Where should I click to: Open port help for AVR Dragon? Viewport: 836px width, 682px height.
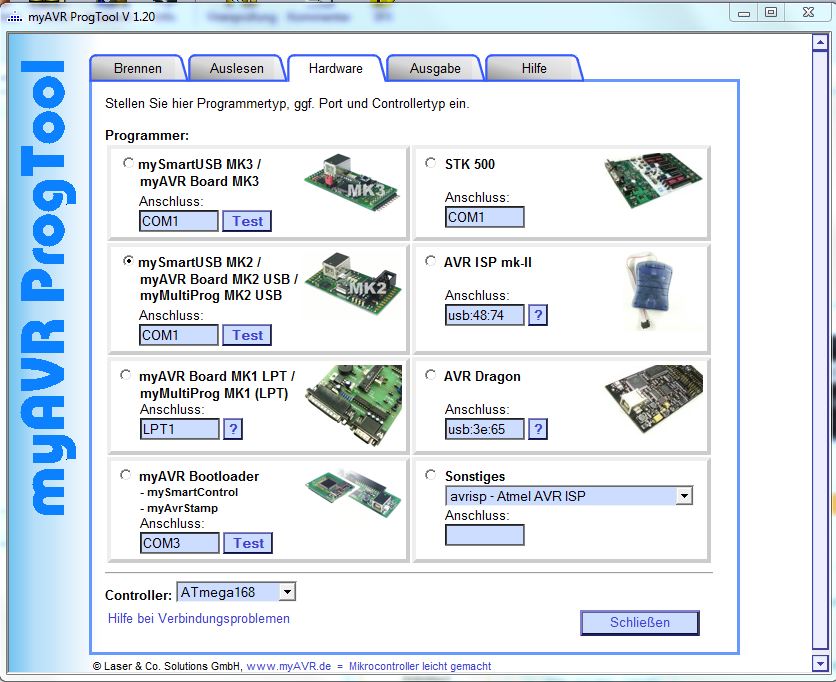[x=538, y=429]
